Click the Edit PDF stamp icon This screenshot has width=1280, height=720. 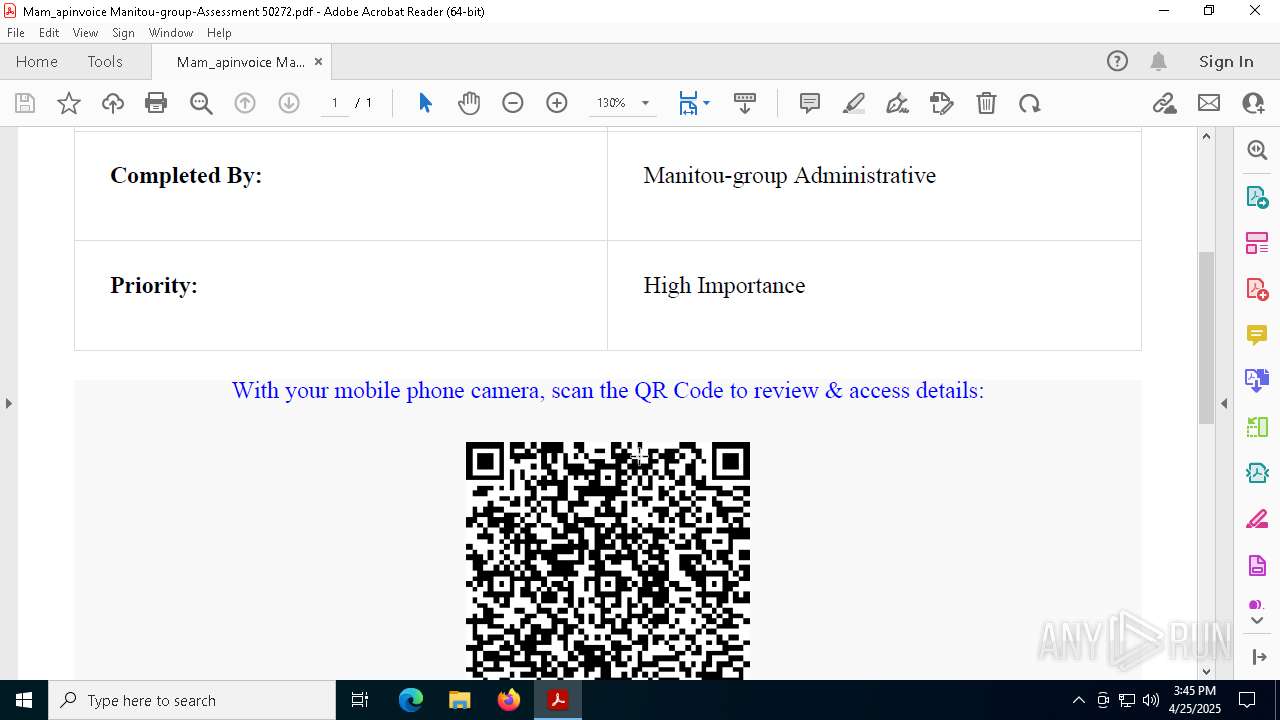pyautogui.click(x=942, y=103)
